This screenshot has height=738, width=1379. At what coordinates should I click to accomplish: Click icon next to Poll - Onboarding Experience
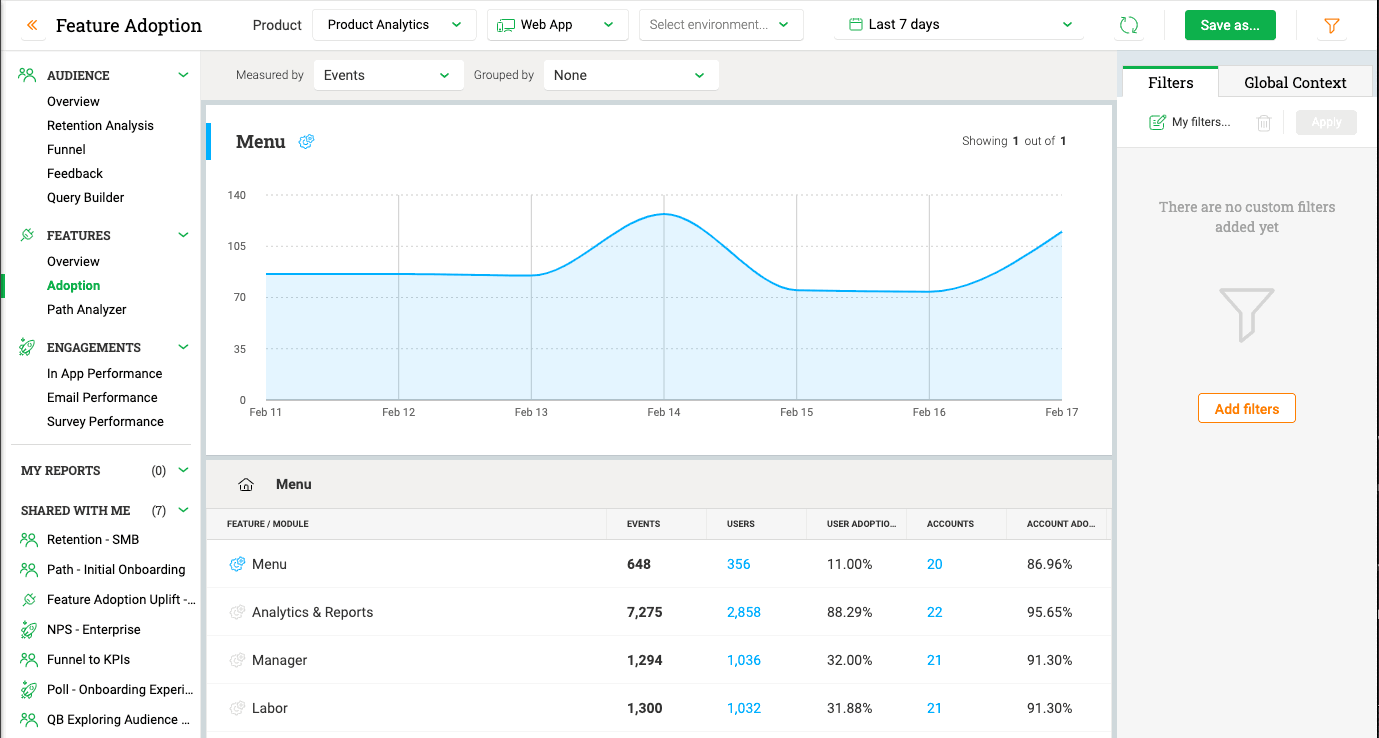click(28, 690)
